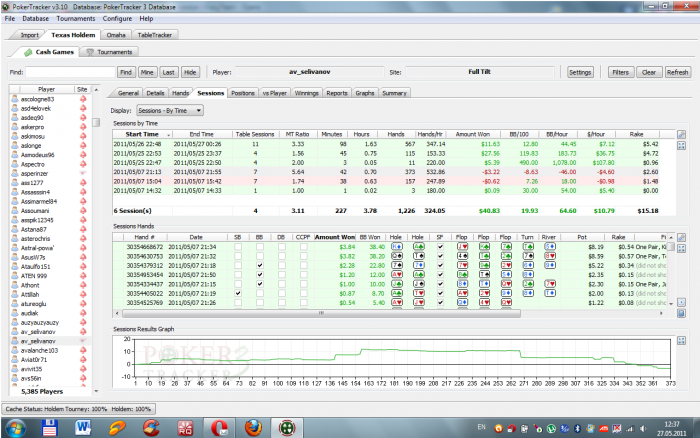Click the Find player search field
700x438 pixels.
tap(69, 73)
